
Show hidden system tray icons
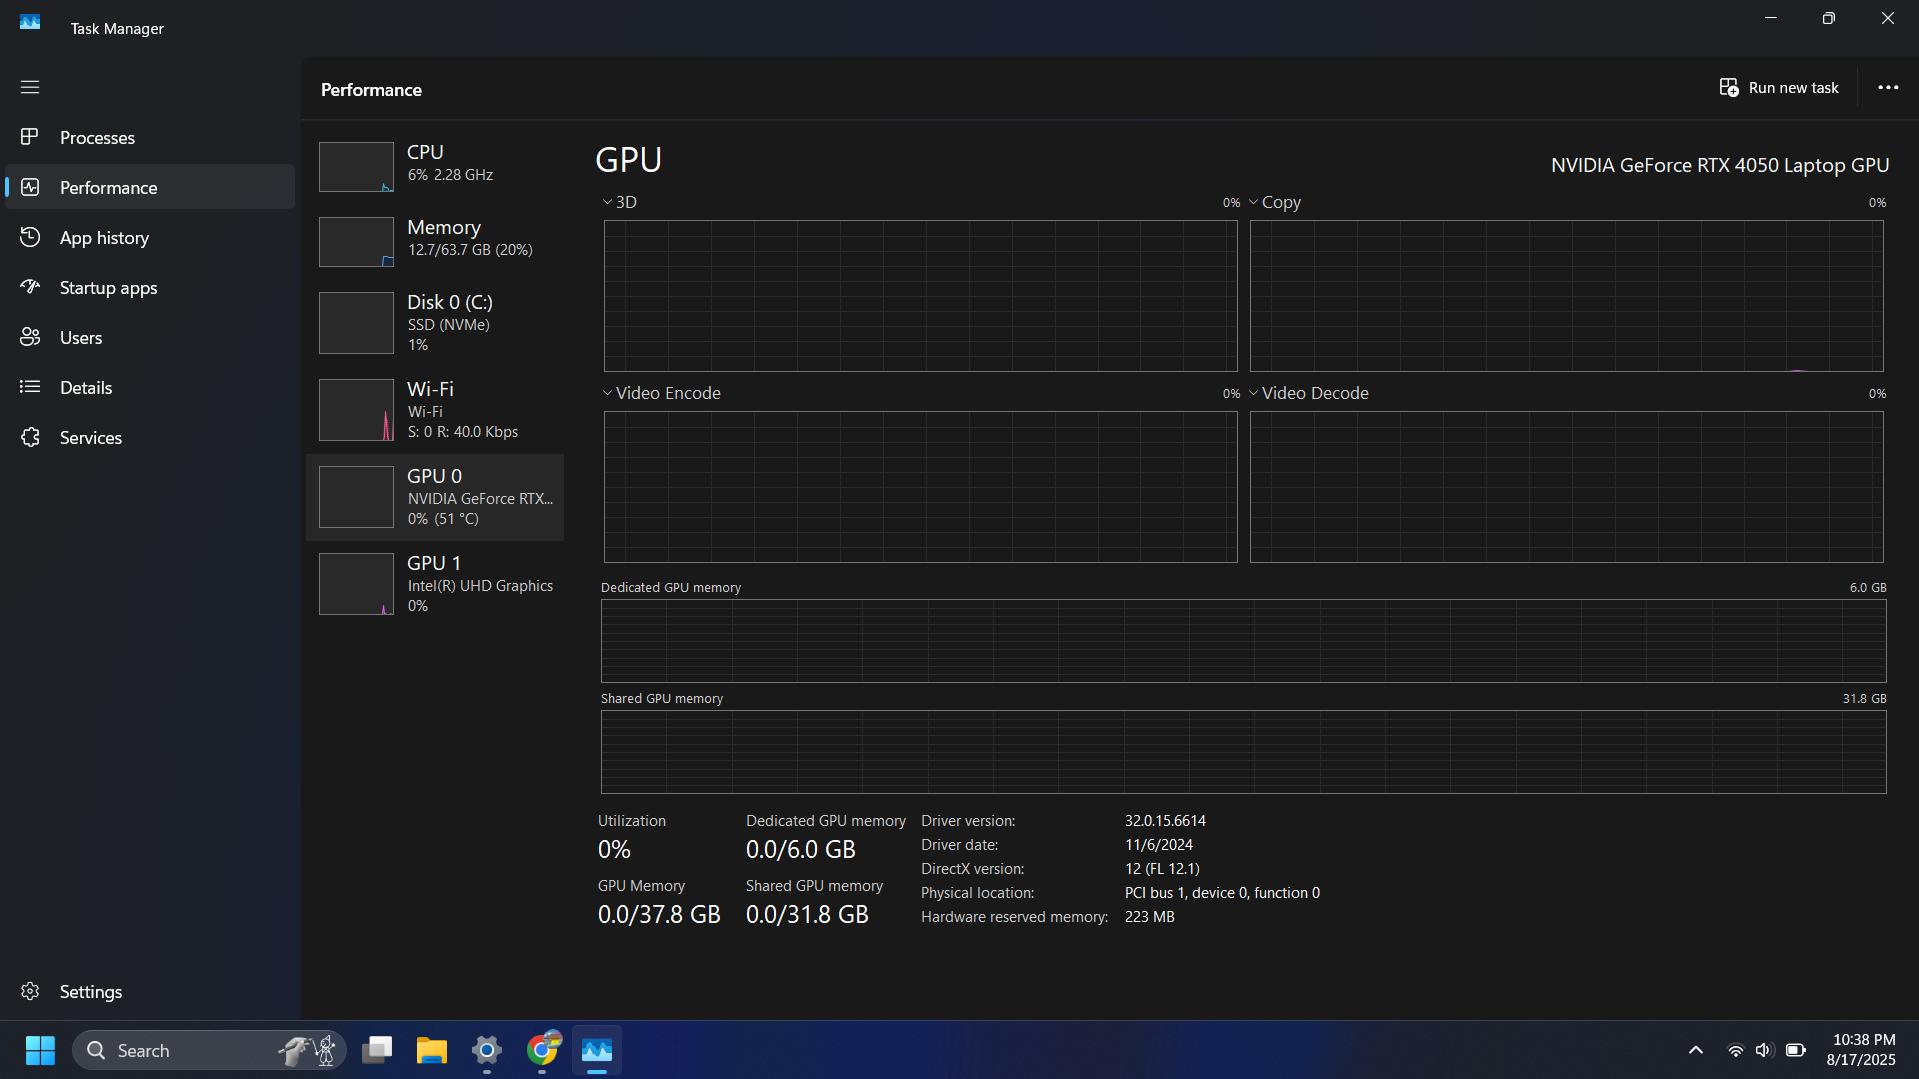1696,1050
